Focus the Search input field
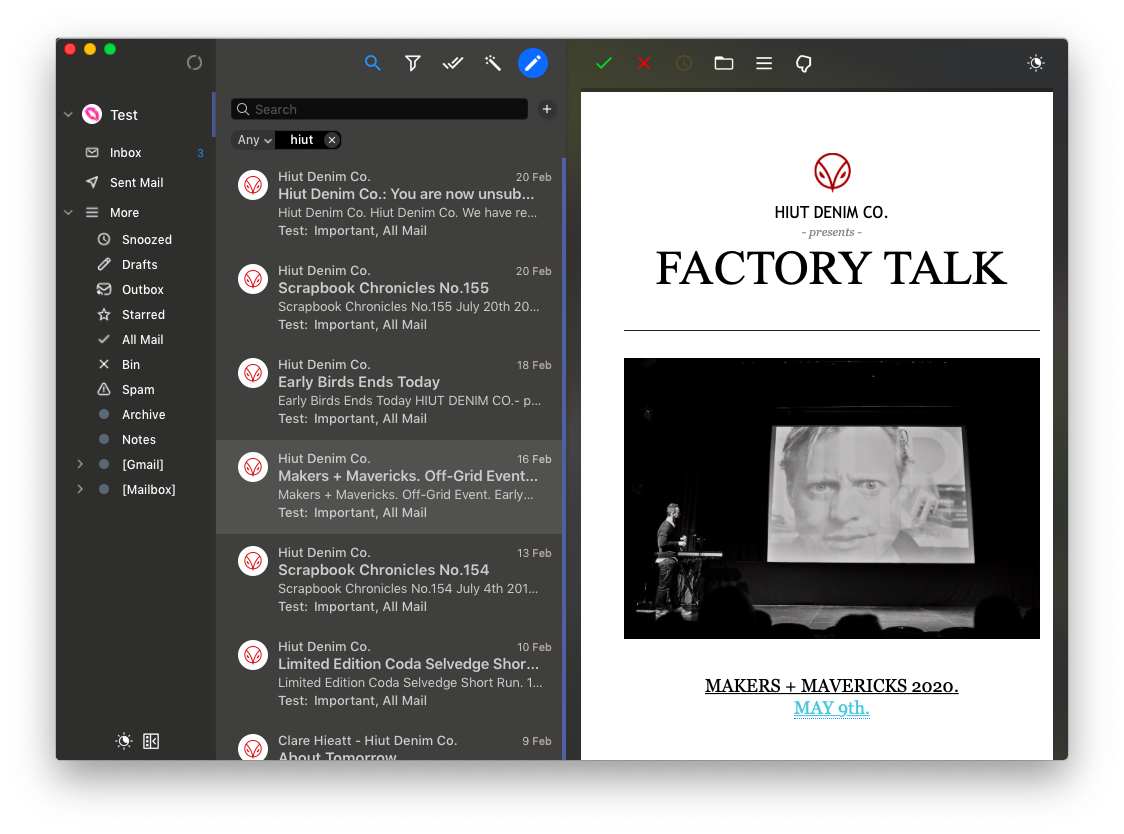The width and height of the screenshot is (1124, 834). [379, 109]
